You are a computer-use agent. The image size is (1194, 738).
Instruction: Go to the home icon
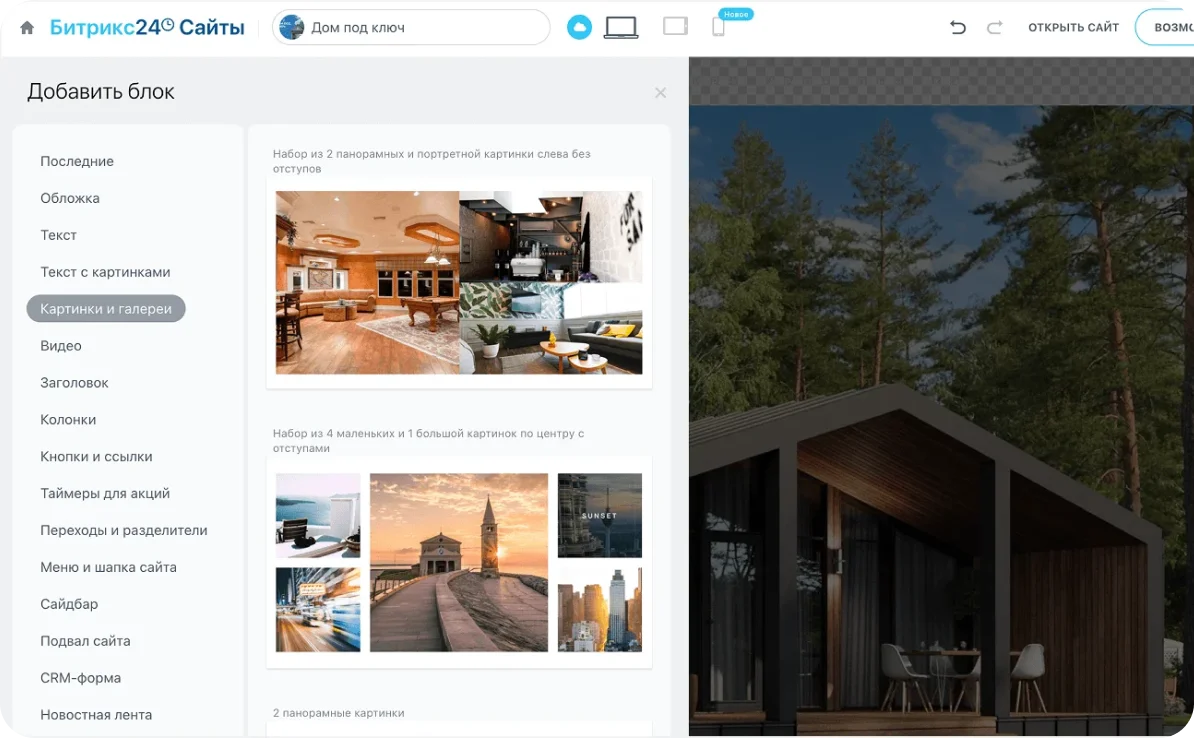coord(27,28)
